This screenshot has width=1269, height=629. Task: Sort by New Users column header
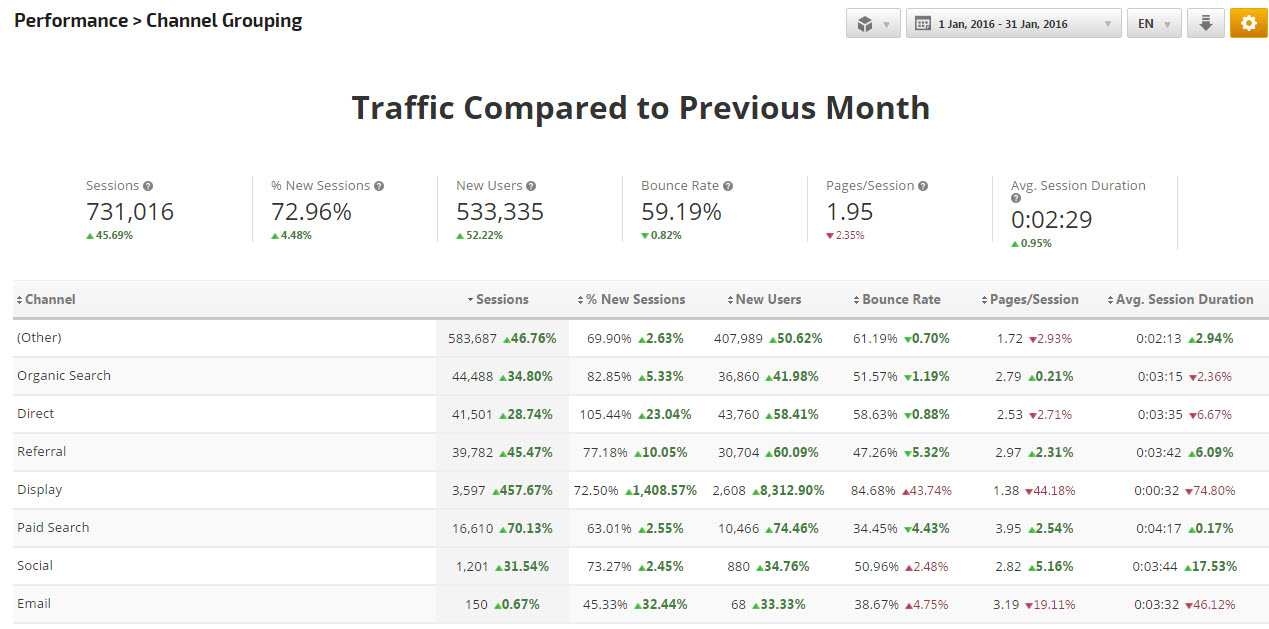[767, 299]
